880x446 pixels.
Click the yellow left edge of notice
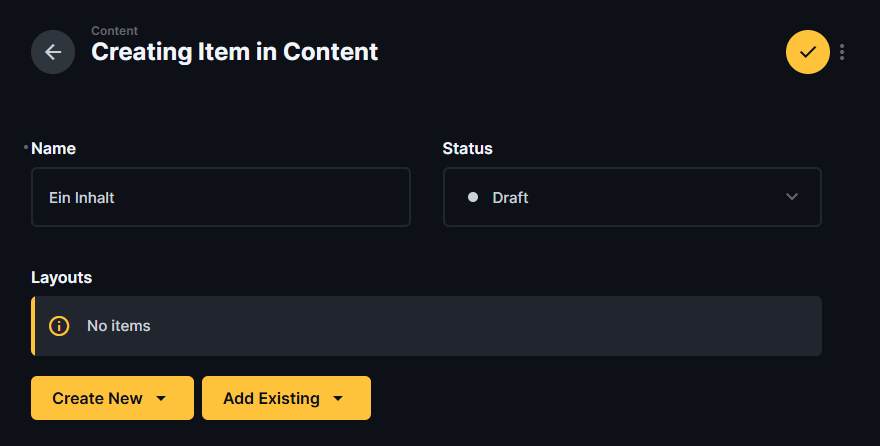(33, 326)
